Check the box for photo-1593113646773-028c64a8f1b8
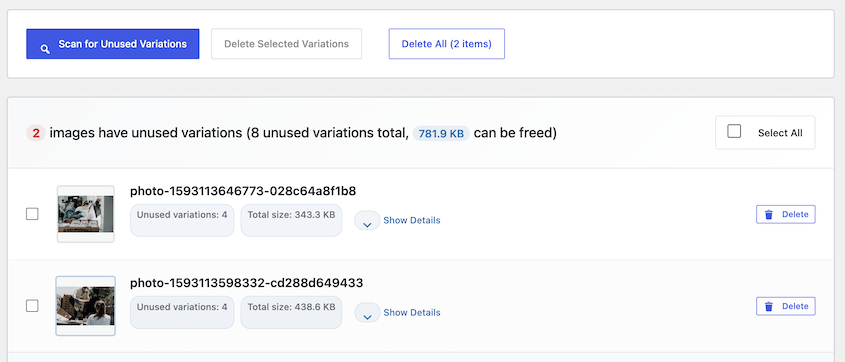 32,214
